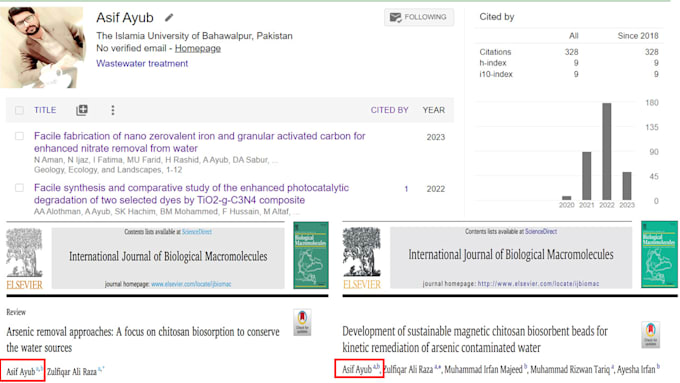This screenshot has height=383, width=680.
Task: Click the 'Since 2018' column header
Action: 638,36
